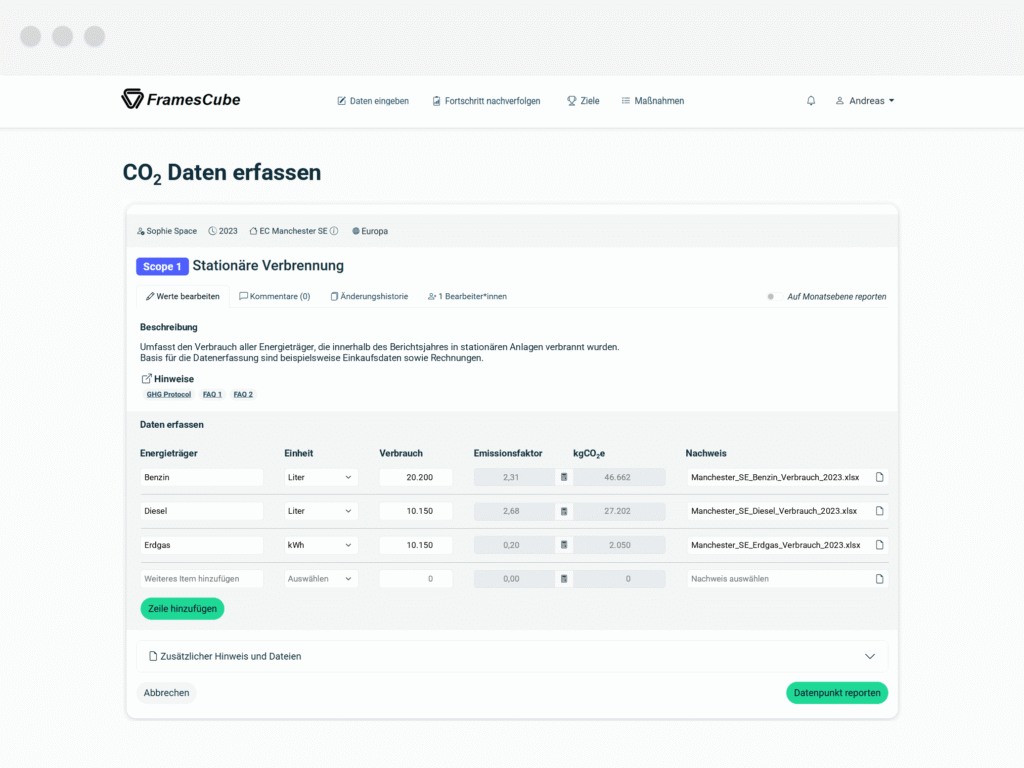Click the file icon for the Diesel Nachweis
This screenshot has width=1024, height=768.
[880, 511]
